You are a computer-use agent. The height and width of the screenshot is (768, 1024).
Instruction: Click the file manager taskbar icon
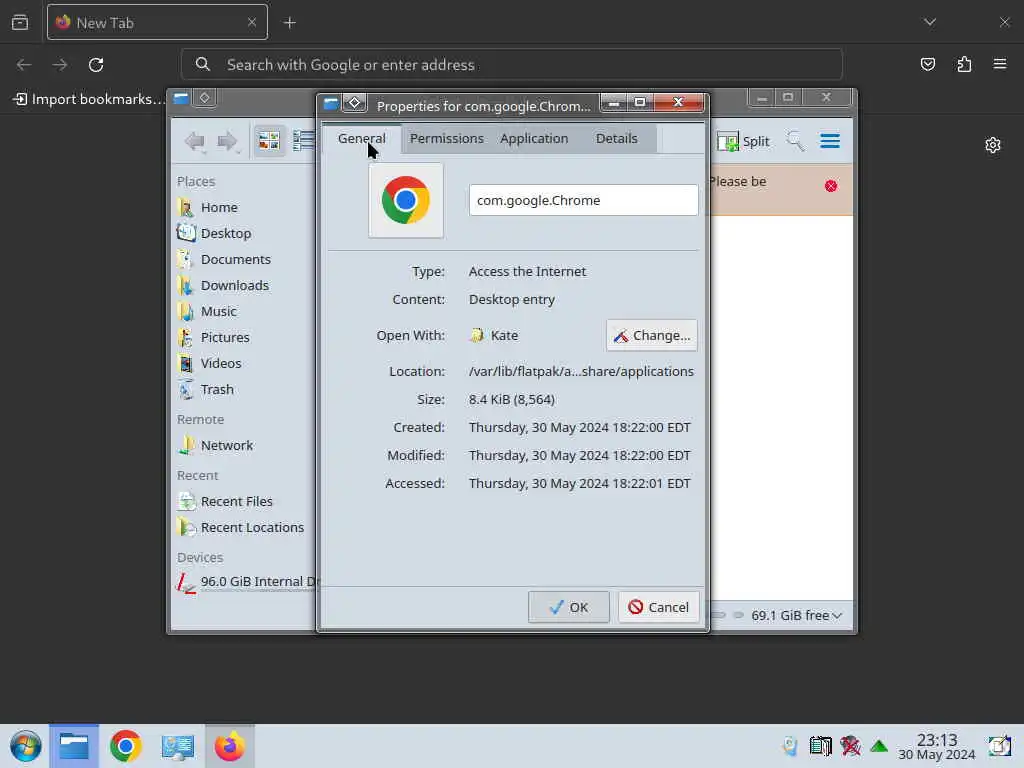pos(74,746)
